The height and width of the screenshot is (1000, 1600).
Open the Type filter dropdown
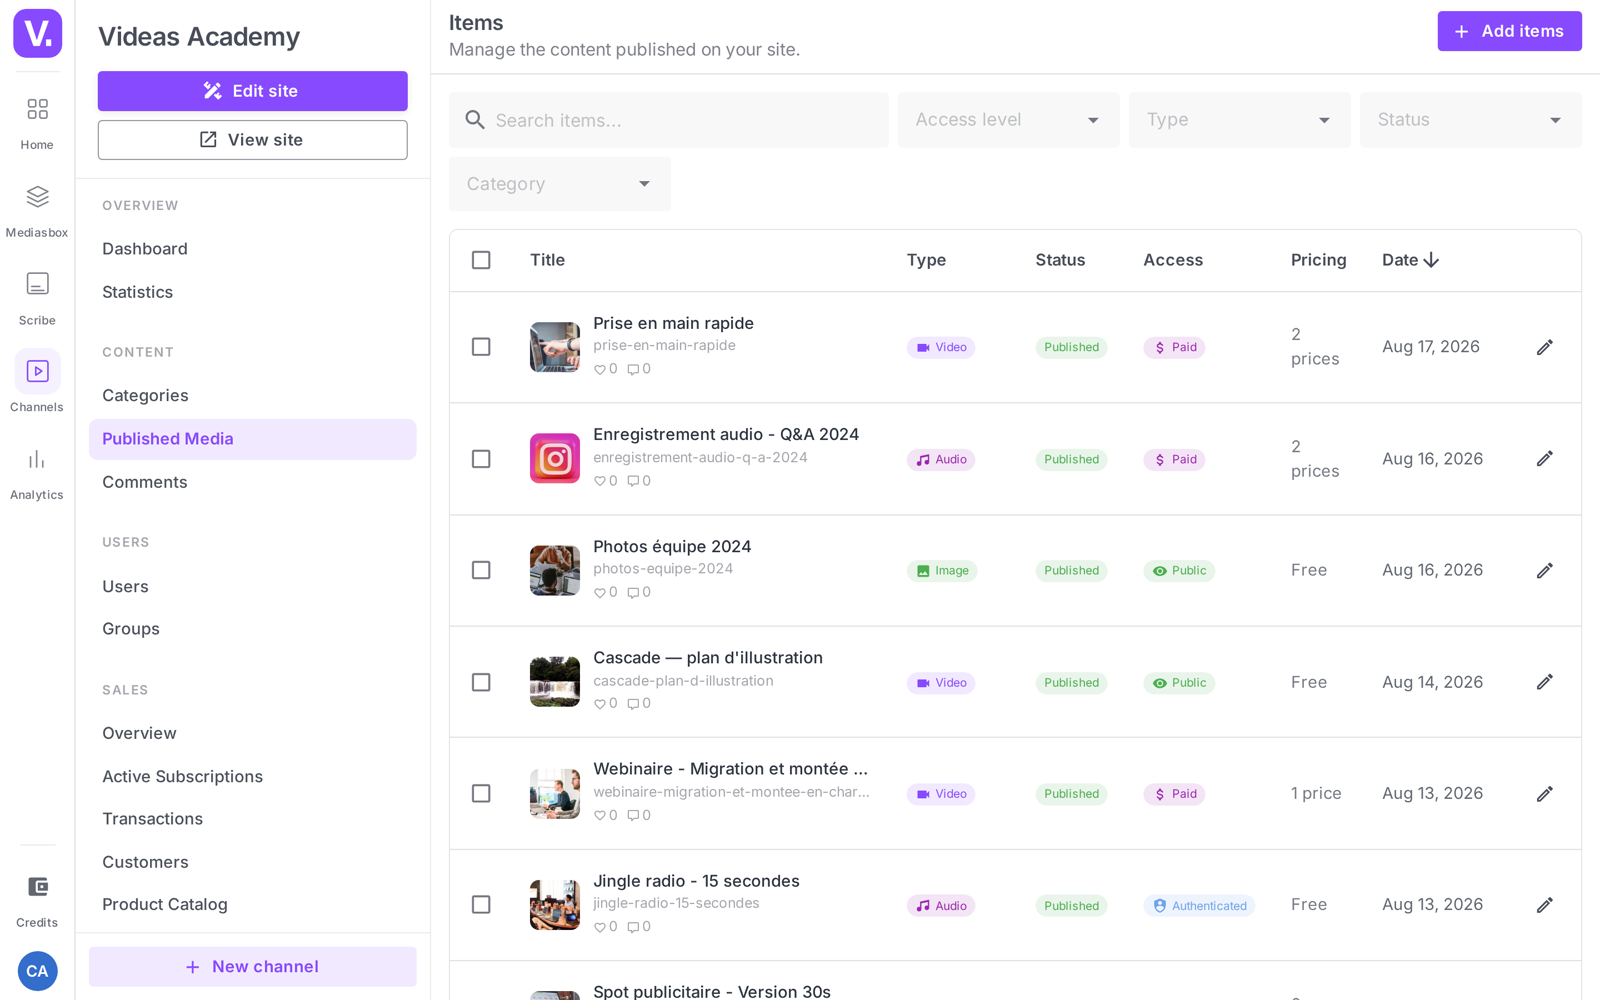(1239, 120)
